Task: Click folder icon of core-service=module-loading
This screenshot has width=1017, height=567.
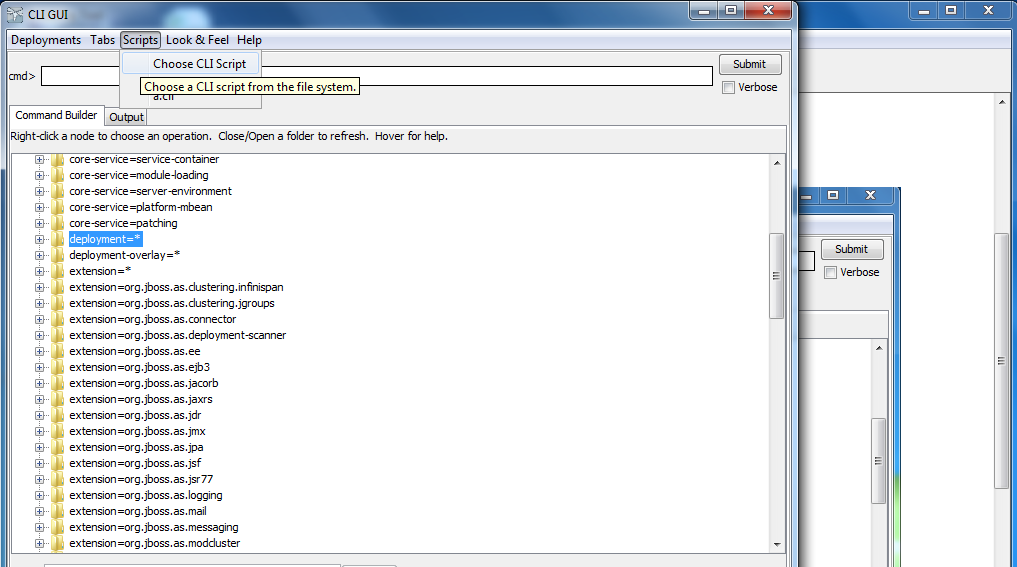Action: pos(58,176)
